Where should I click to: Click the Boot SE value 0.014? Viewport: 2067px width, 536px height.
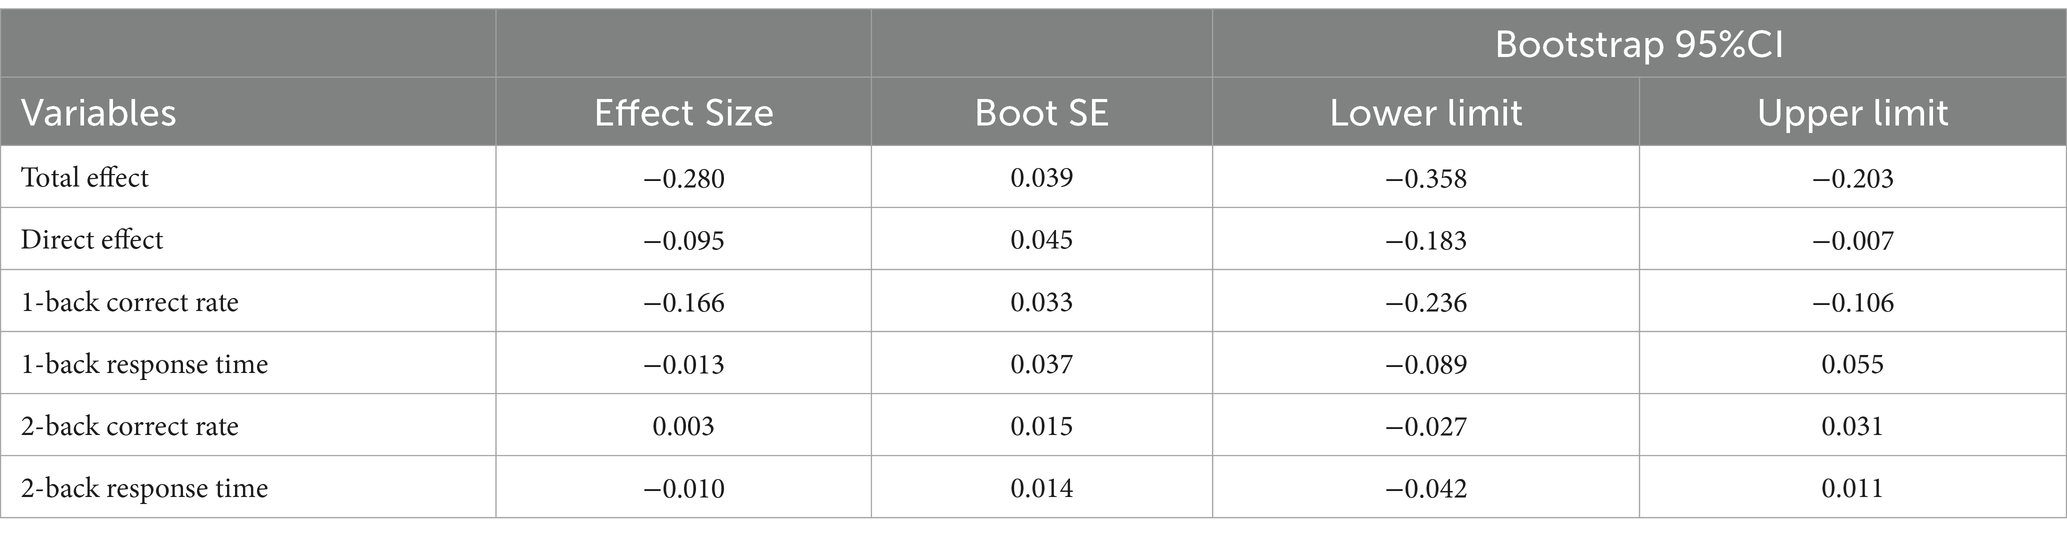pos(1041,488)
